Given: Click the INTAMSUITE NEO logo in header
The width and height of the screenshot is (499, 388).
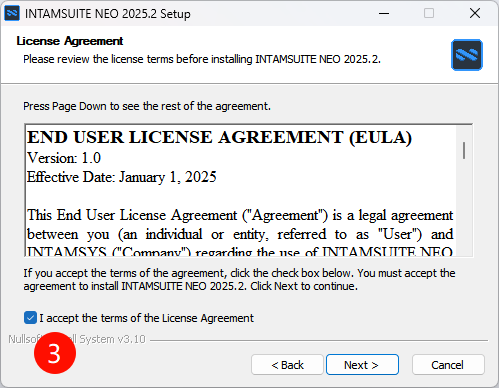Looking at the screenshot, I should (x=467, y=55).
